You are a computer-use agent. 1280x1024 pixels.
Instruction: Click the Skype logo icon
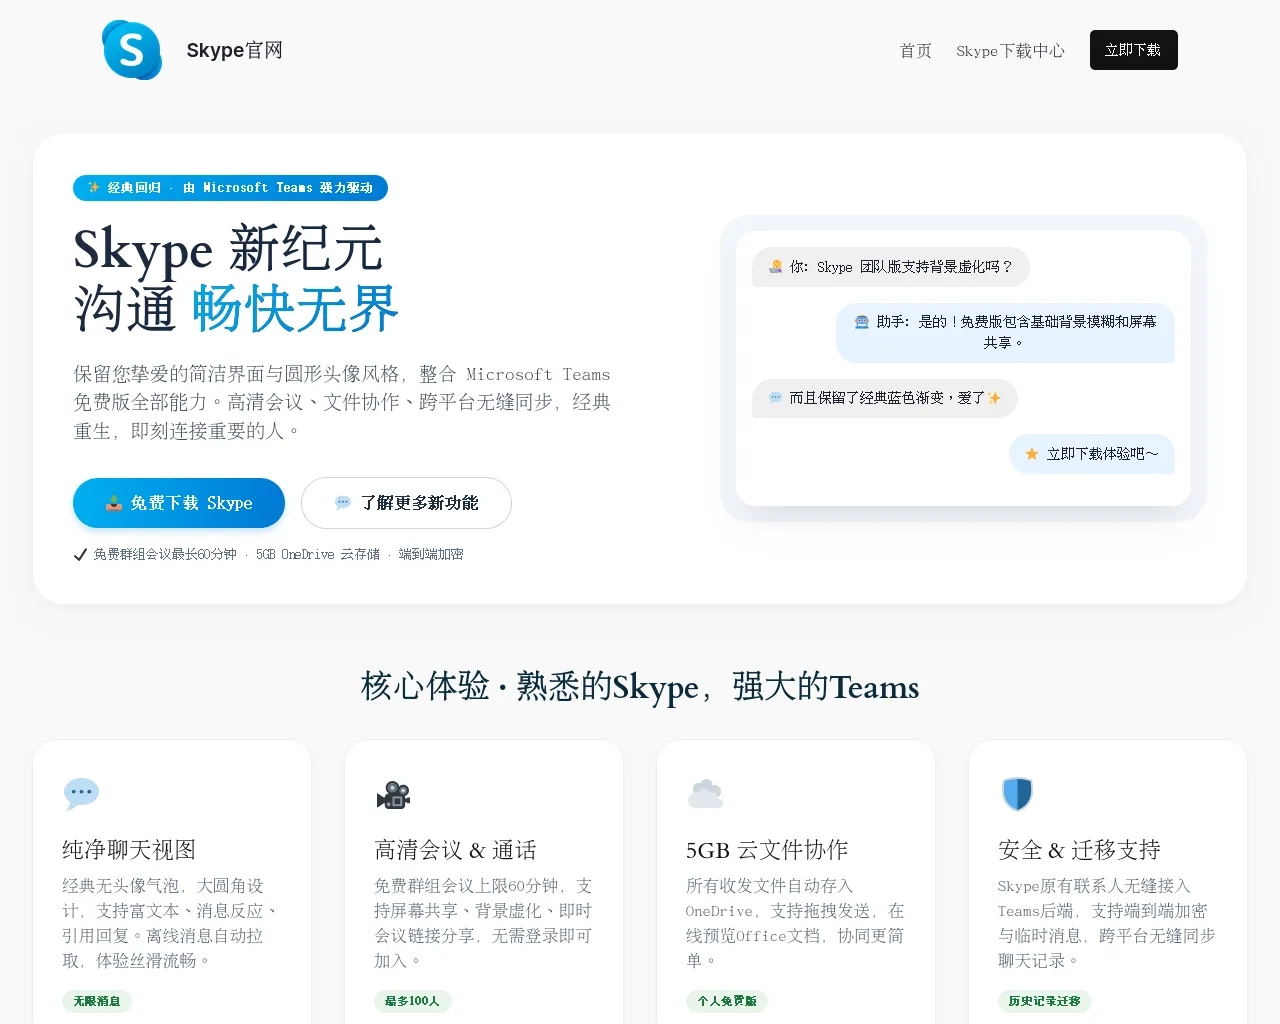click(x=132, y=50)
